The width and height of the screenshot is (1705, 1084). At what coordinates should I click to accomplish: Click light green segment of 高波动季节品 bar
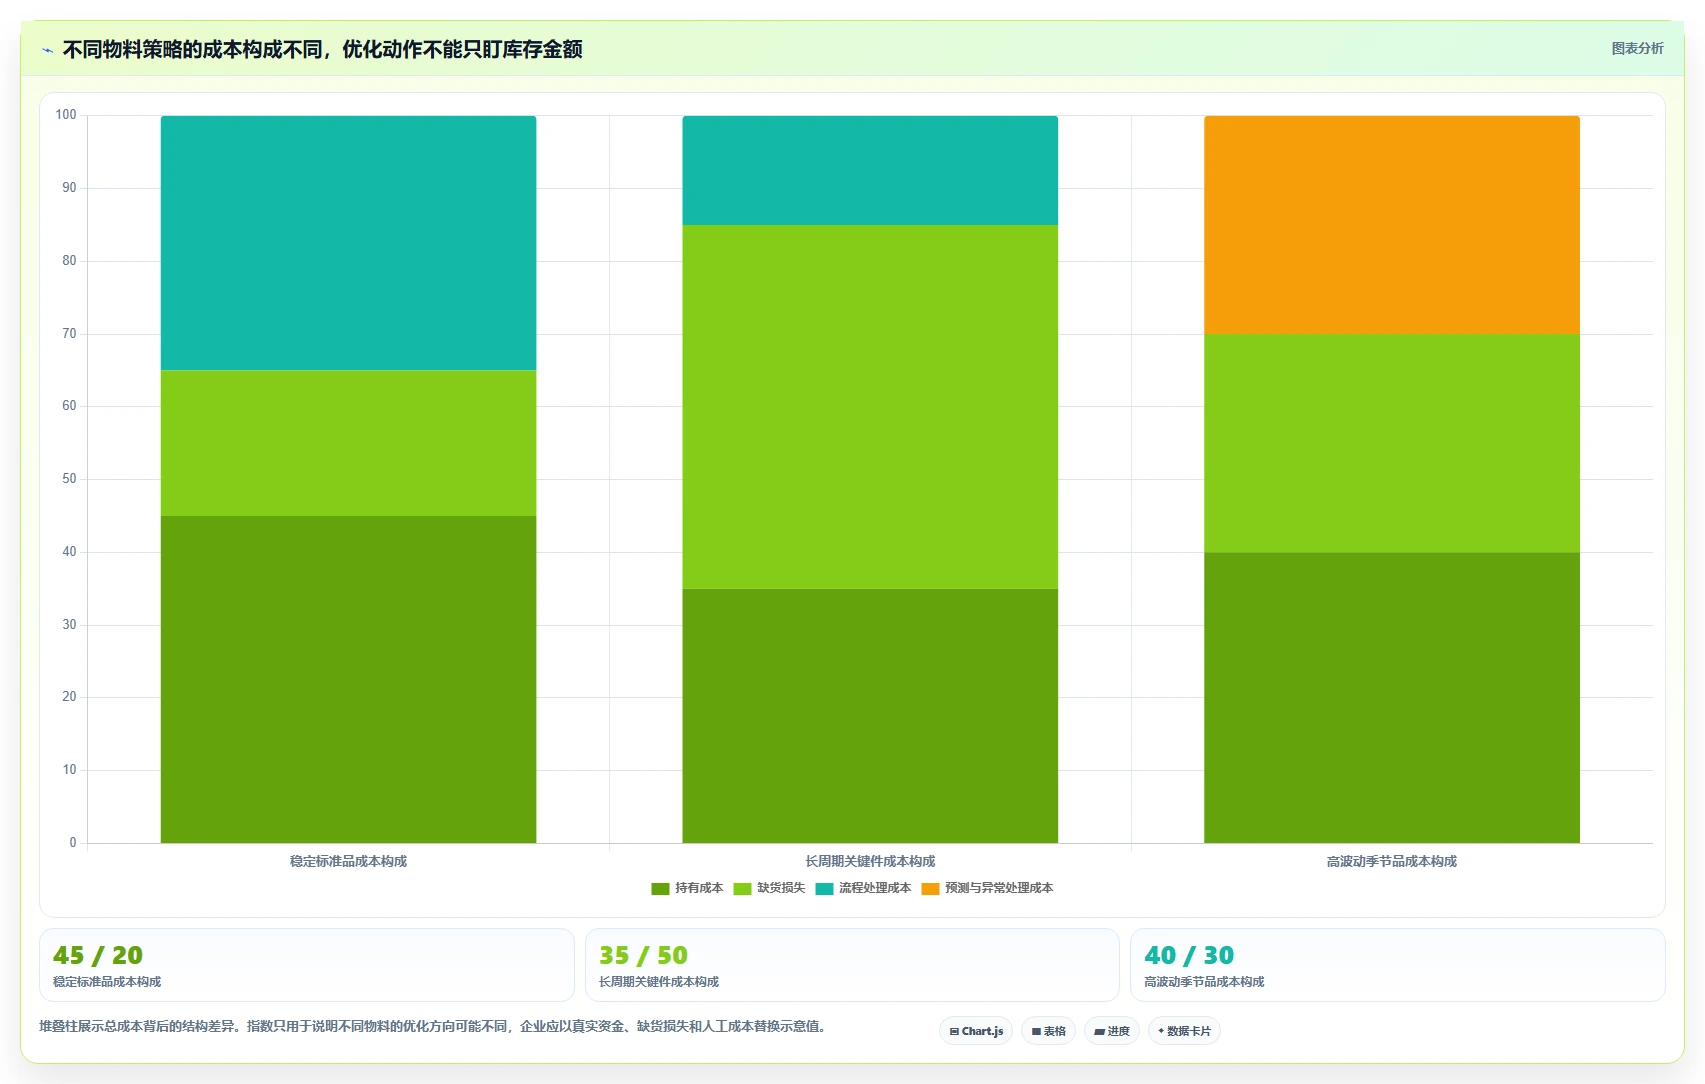click(x=1392, y=443)
